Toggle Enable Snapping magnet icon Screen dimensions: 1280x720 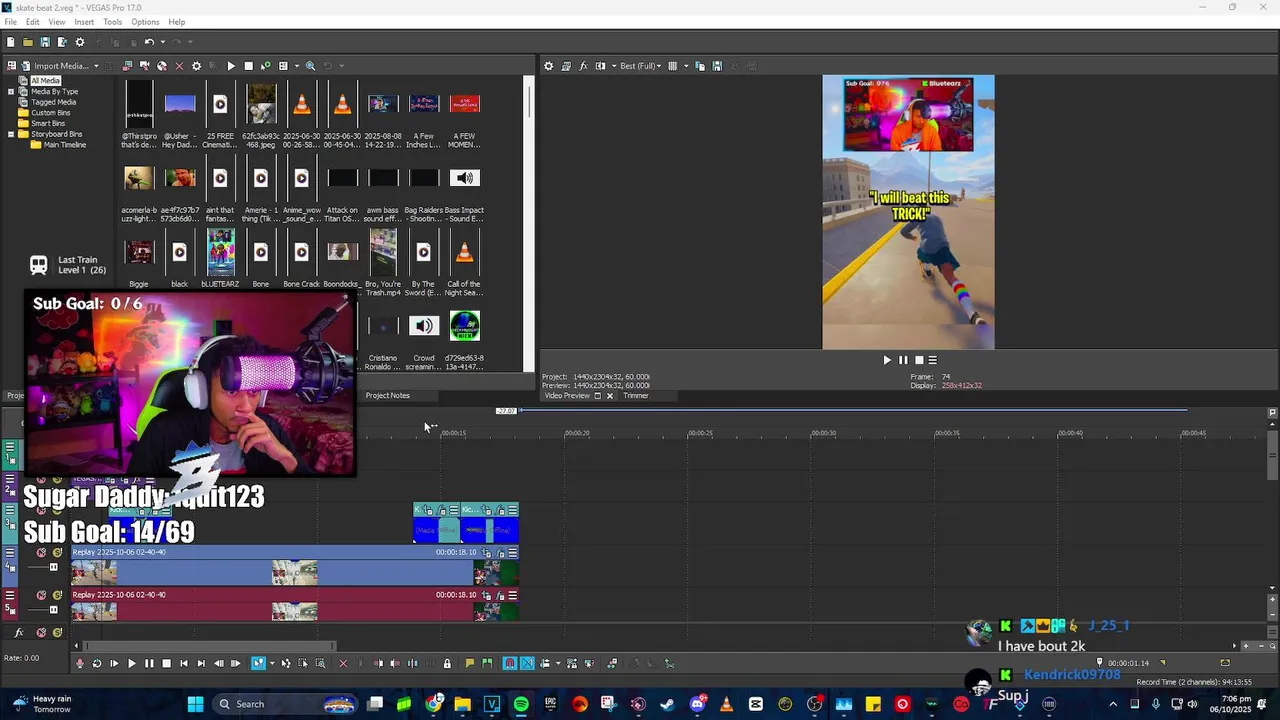point(510,663)
